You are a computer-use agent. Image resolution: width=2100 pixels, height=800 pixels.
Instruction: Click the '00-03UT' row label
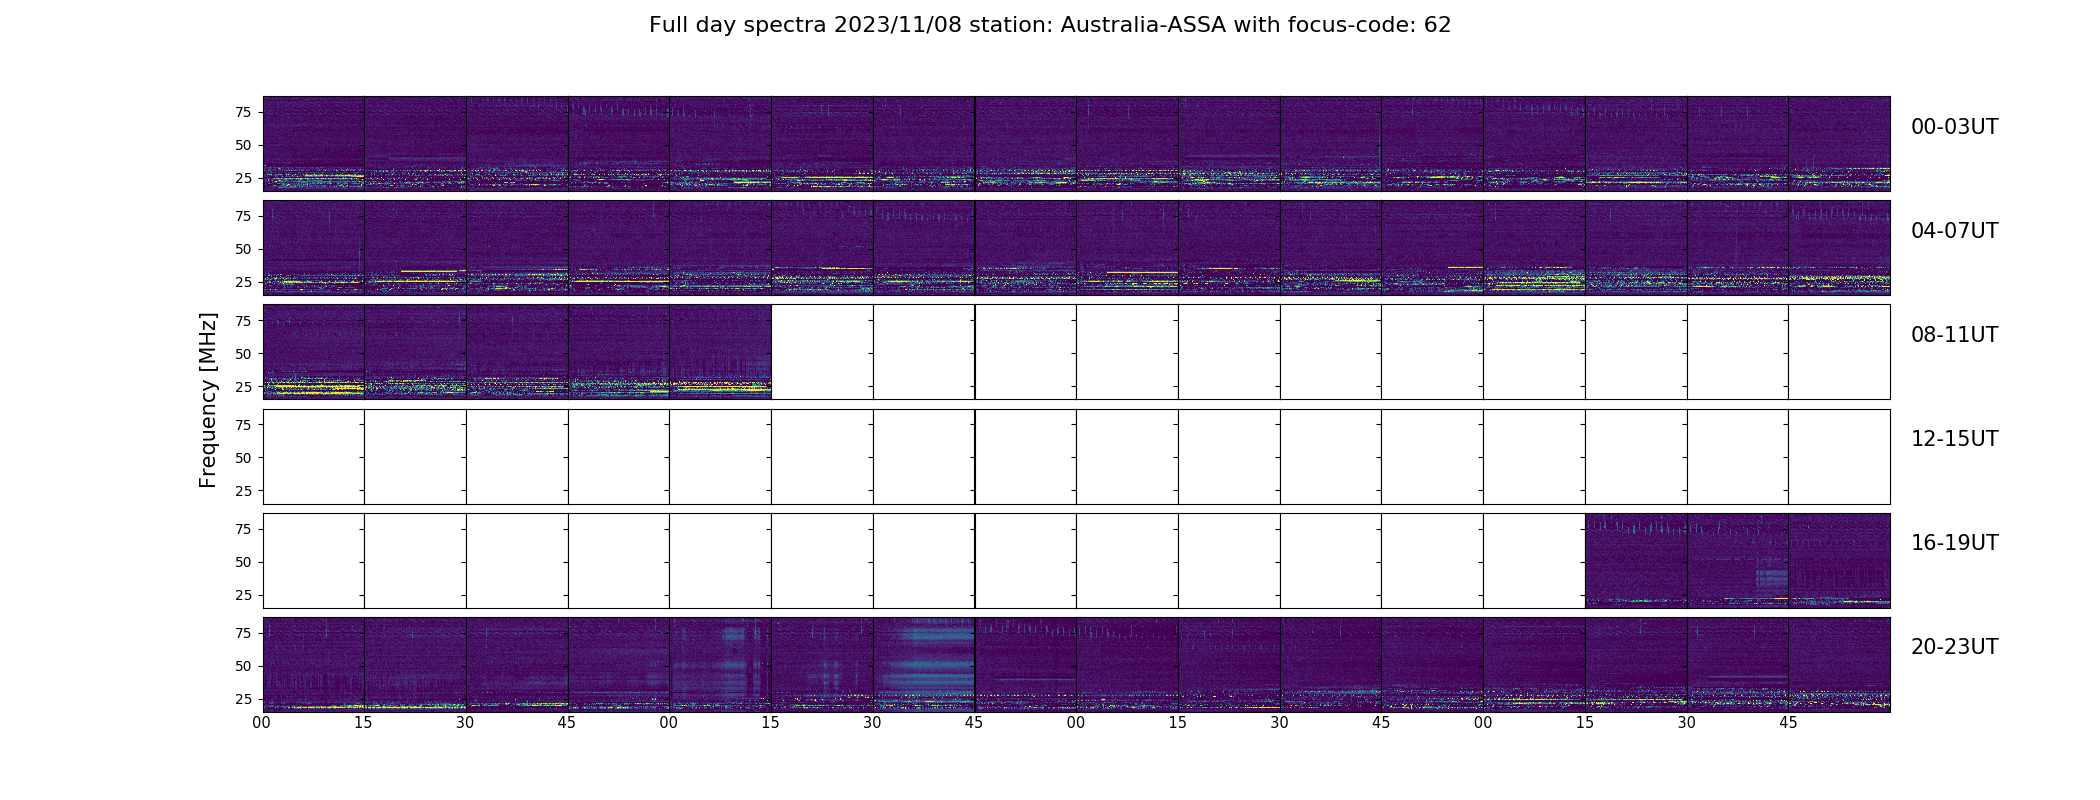1954,127
